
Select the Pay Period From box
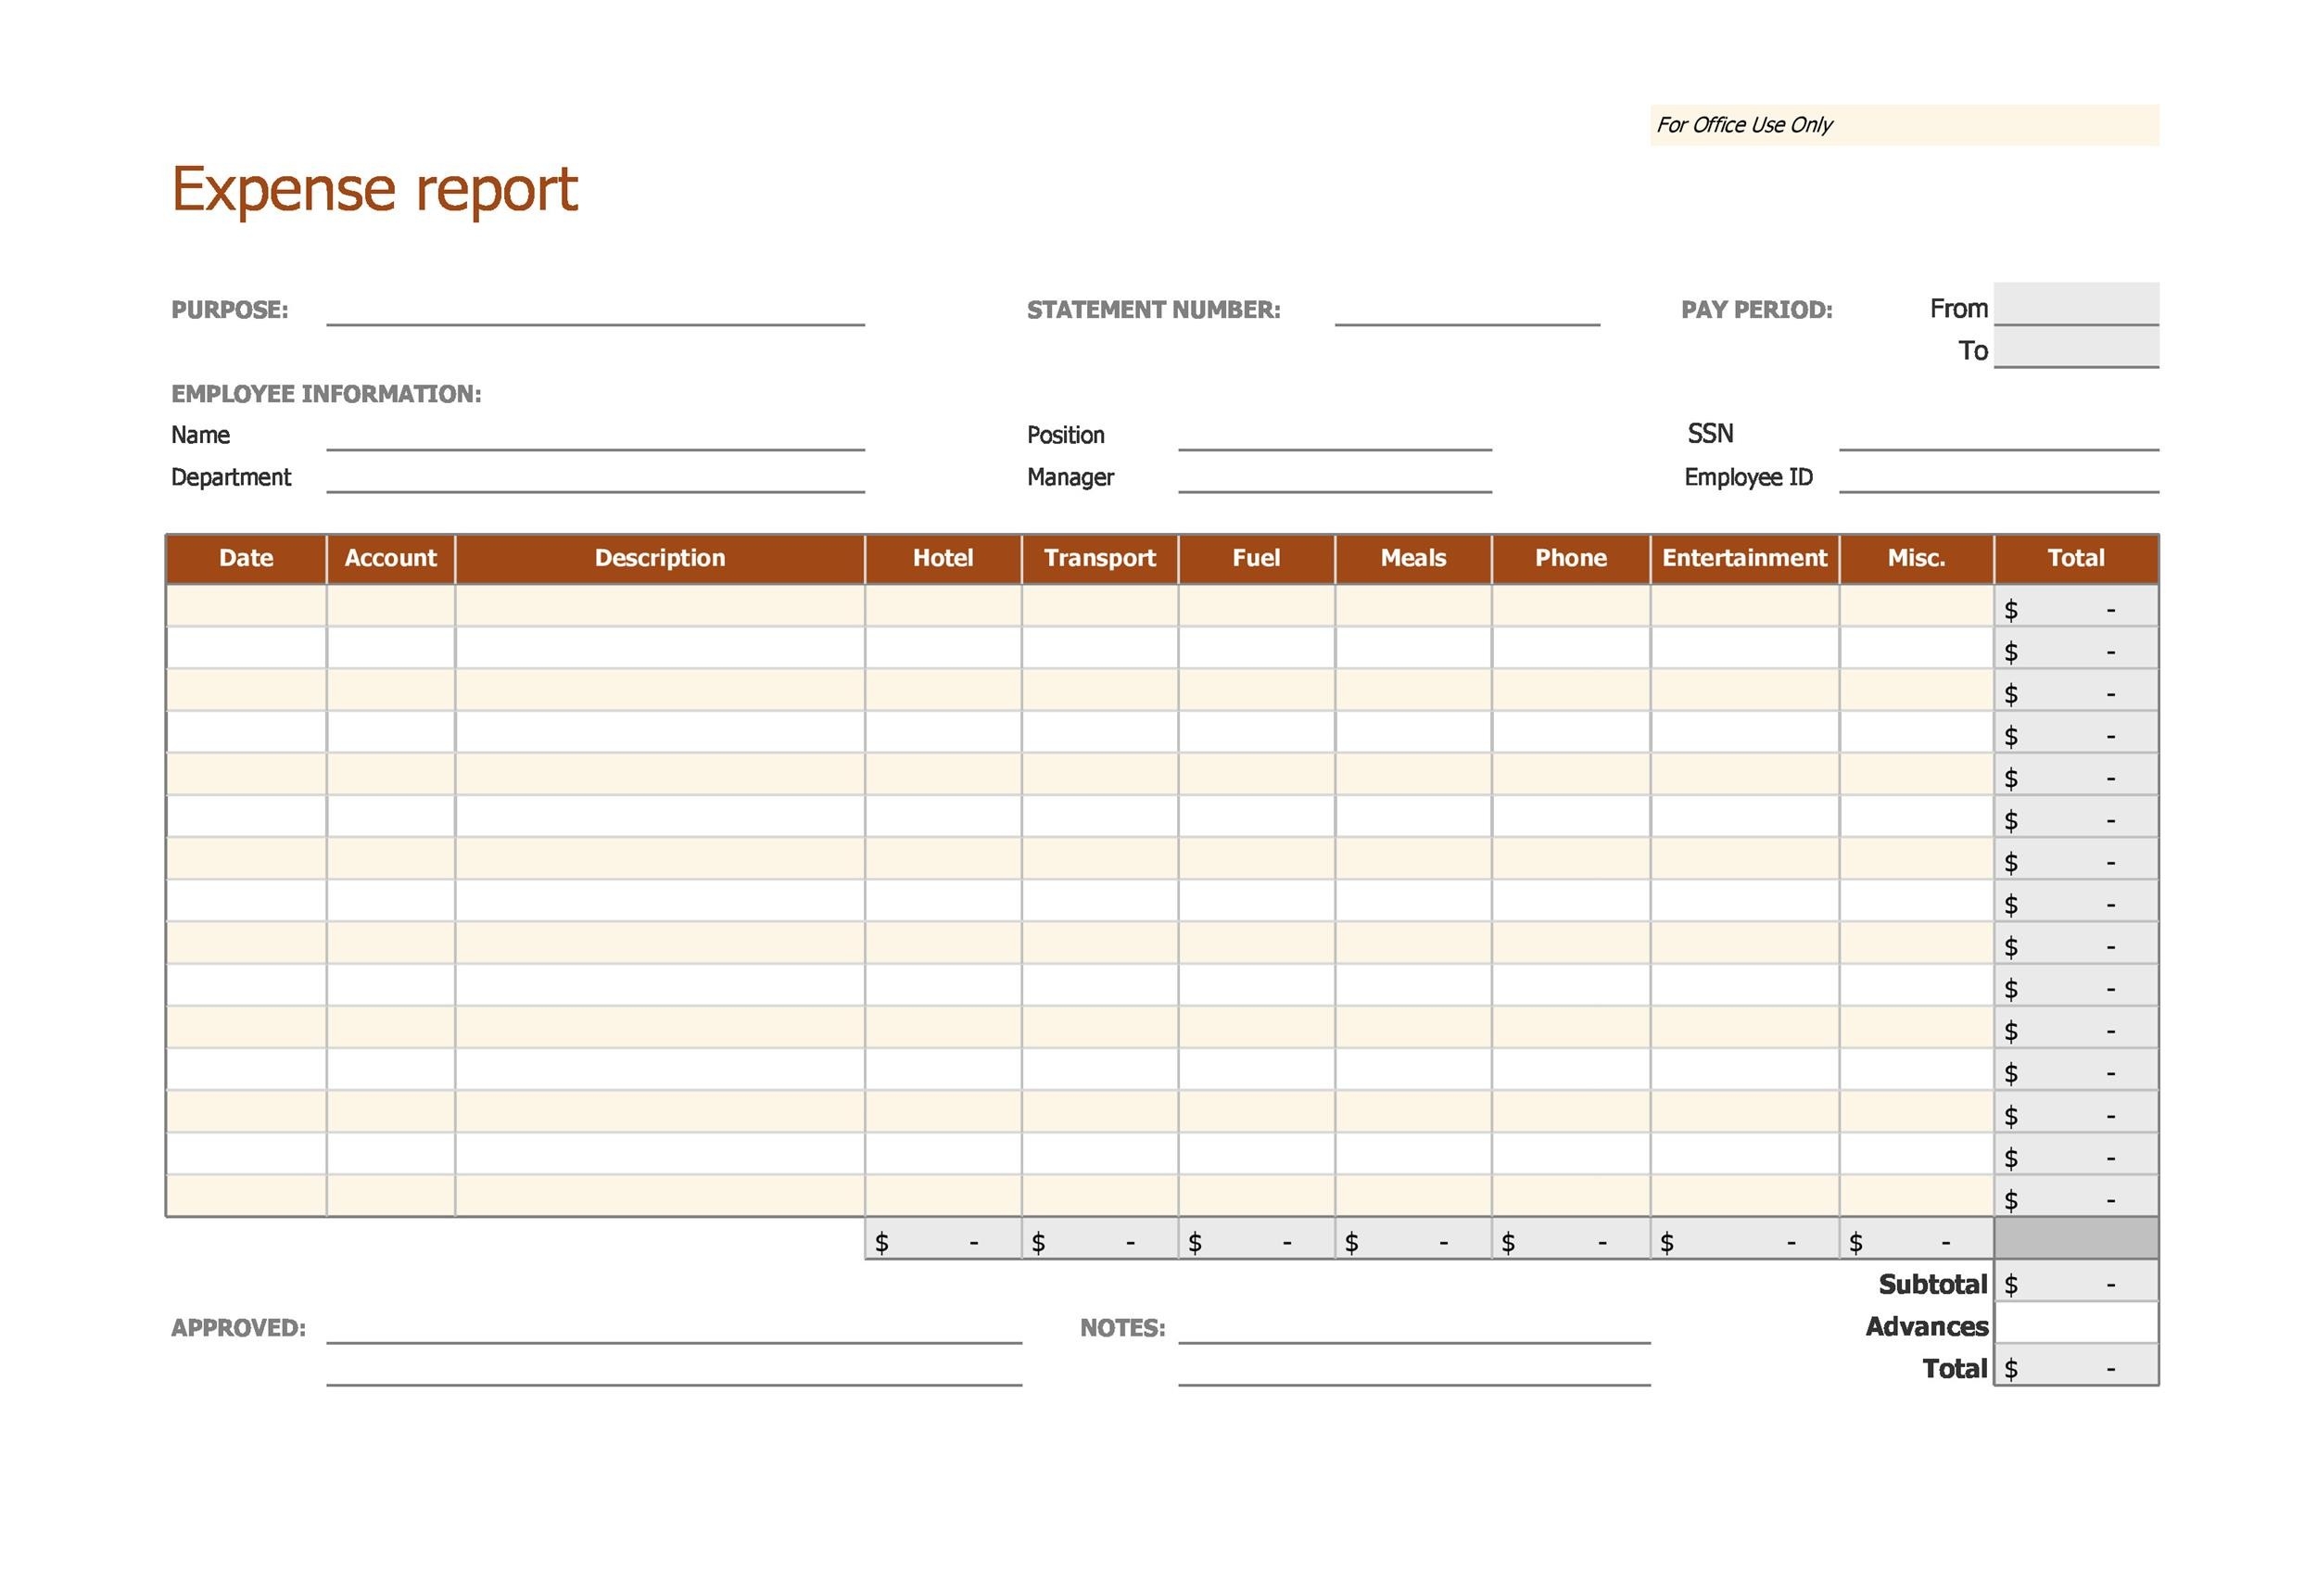(2077, 308)
